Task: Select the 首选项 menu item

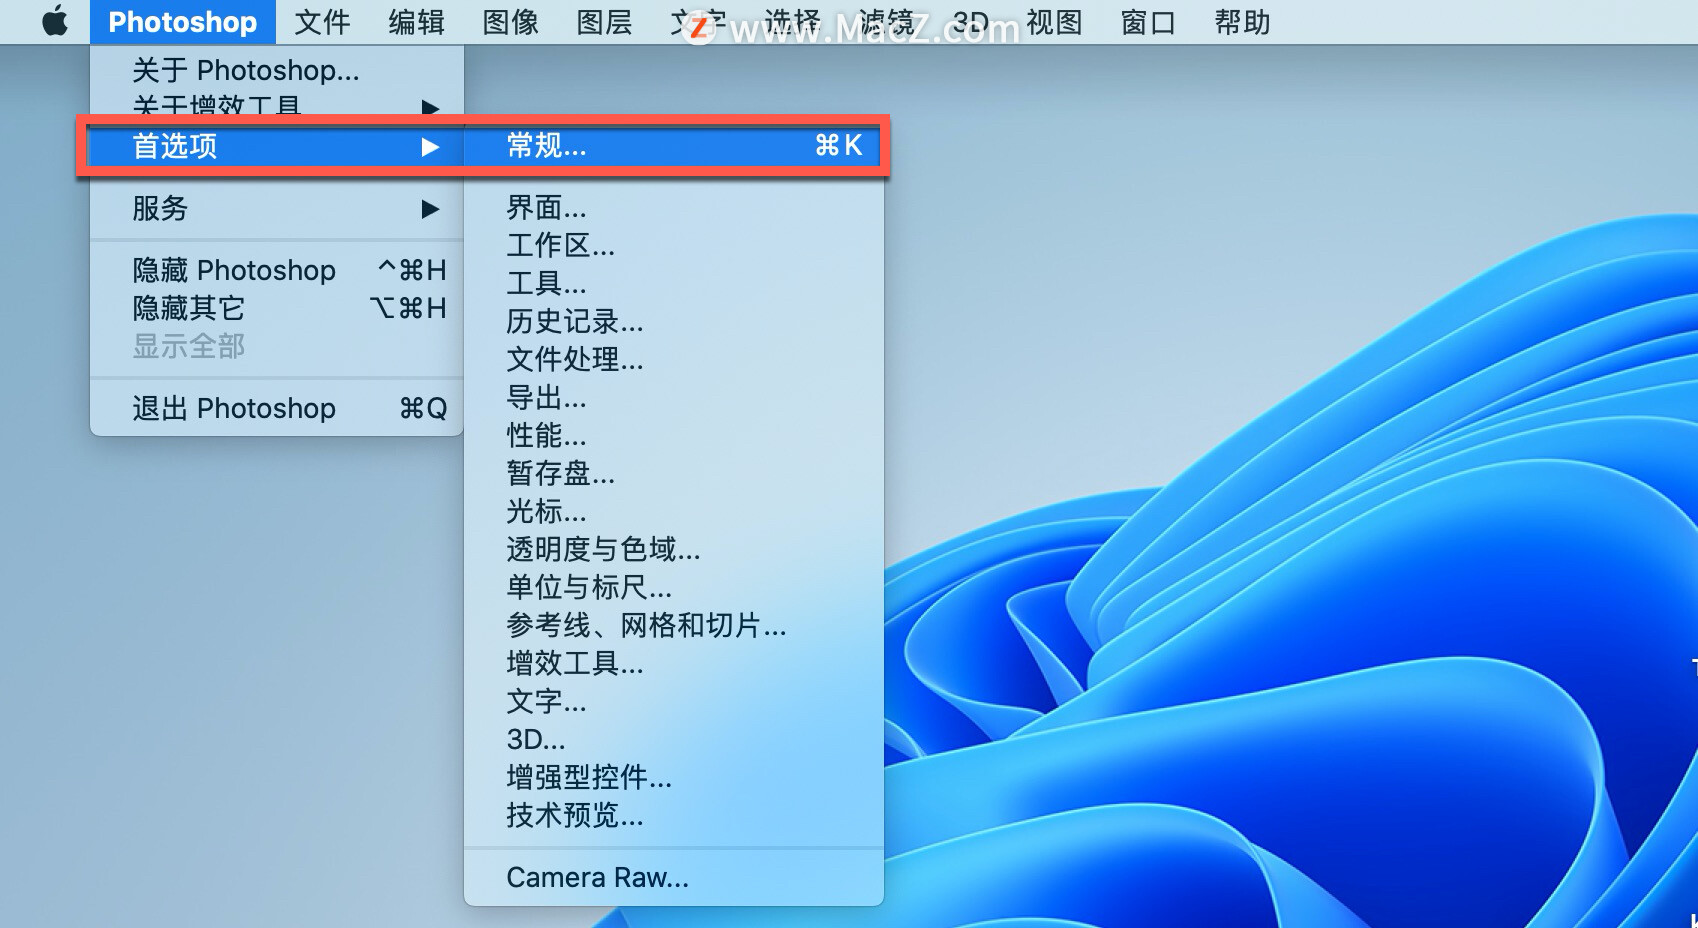Action: point(277,146)
